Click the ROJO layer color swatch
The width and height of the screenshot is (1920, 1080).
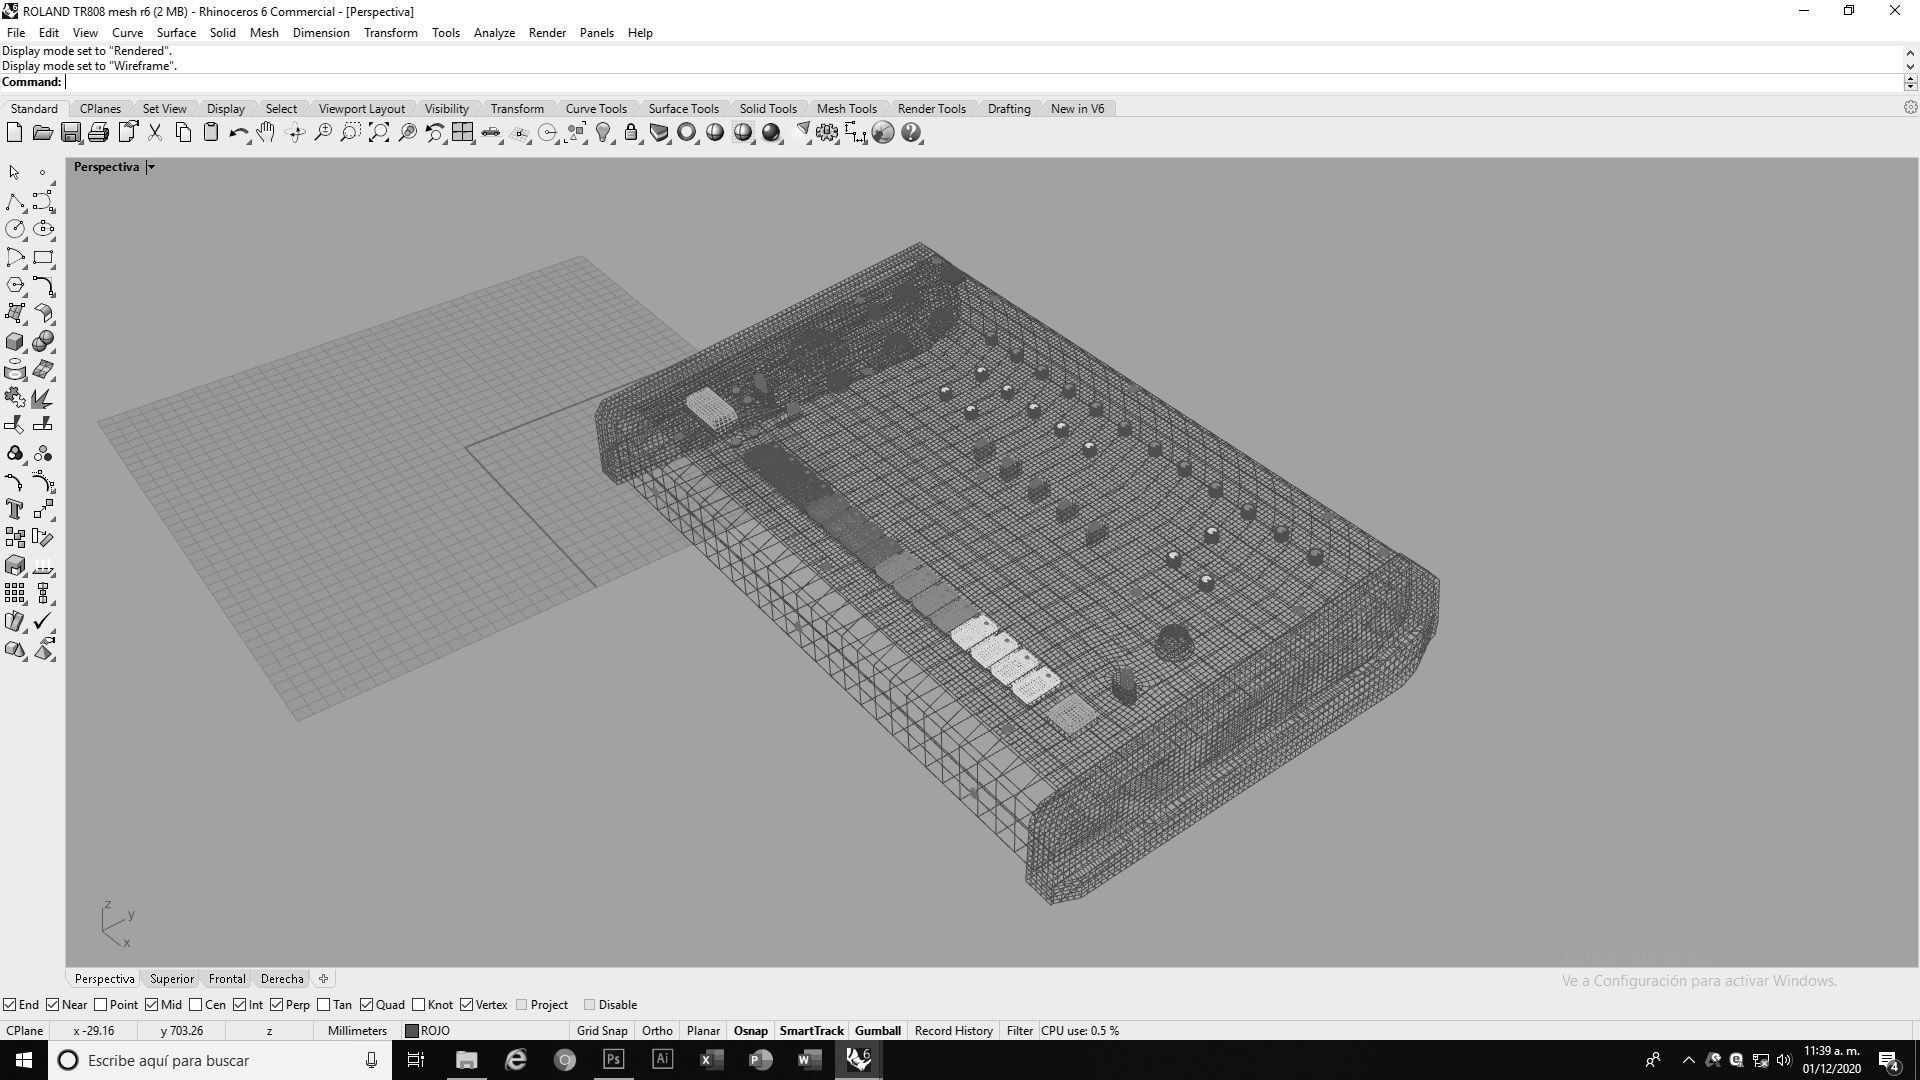point(411,1031)
